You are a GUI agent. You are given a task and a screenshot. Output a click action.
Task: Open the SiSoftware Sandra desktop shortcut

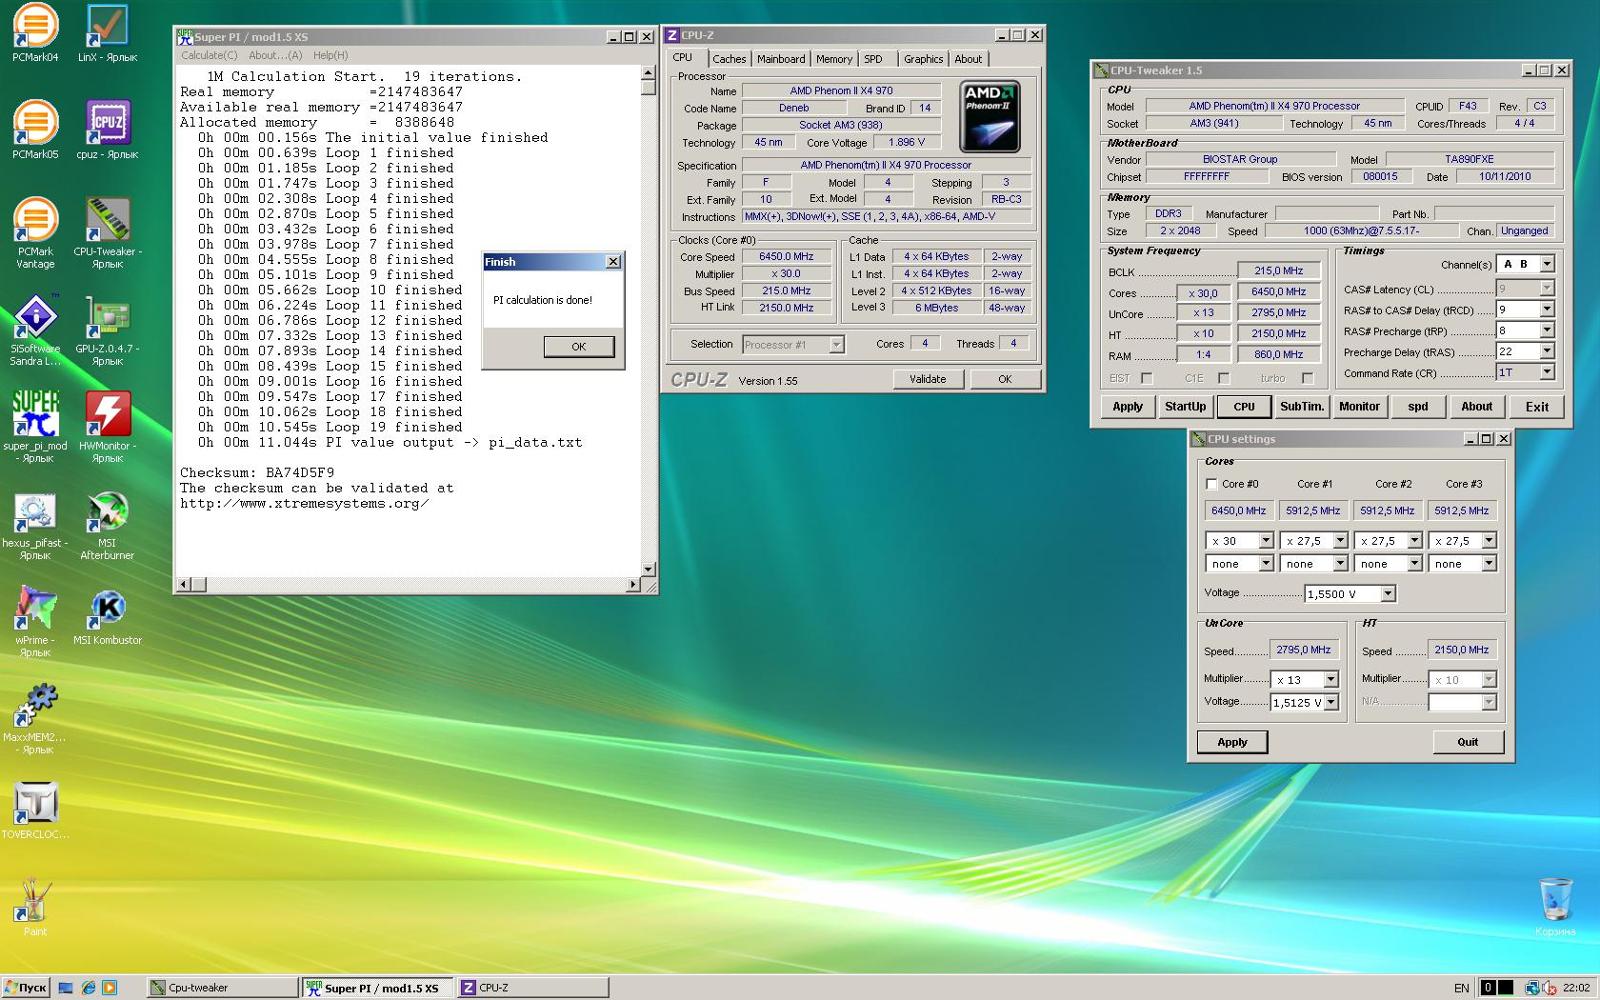(x=35, y=330)
